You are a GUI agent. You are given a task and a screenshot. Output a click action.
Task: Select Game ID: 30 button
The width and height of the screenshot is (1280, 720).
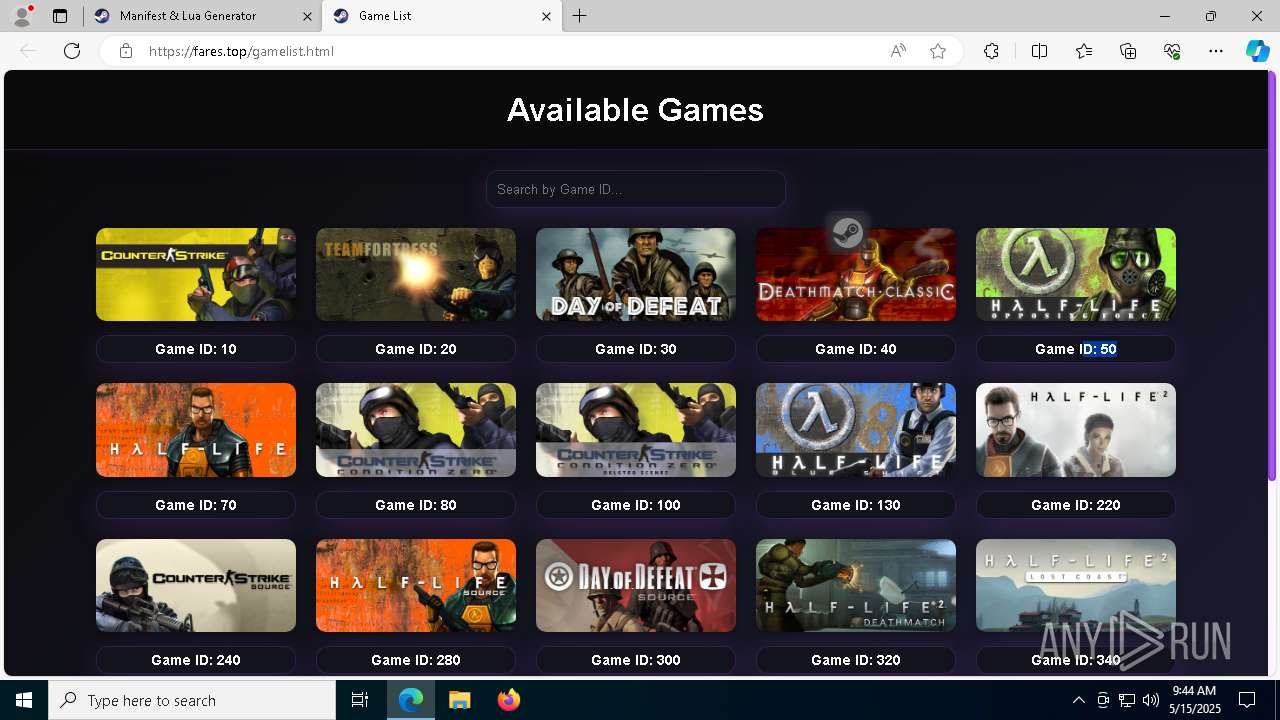[636, 349]
